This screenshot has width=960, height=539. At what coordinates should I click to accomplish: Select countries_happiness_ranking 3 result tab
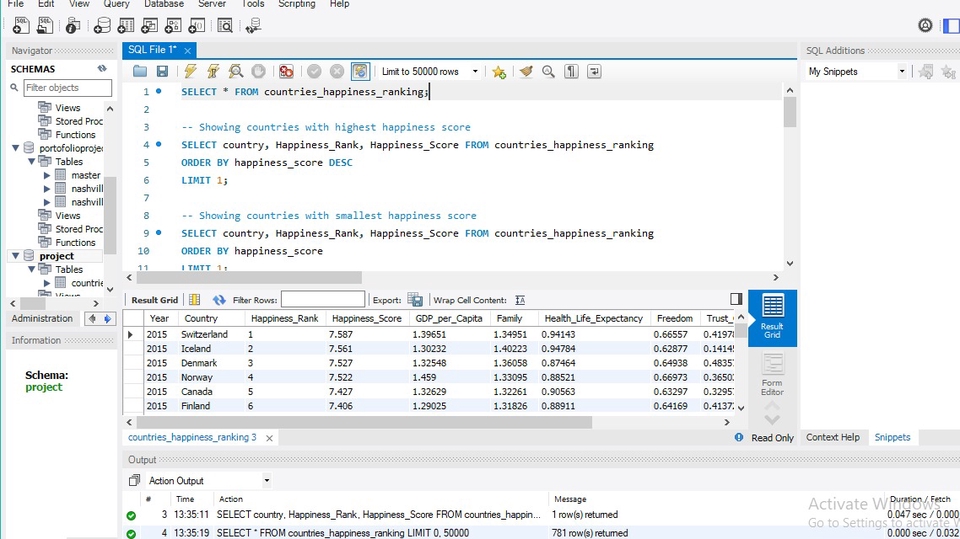click(x=192, y=437)
